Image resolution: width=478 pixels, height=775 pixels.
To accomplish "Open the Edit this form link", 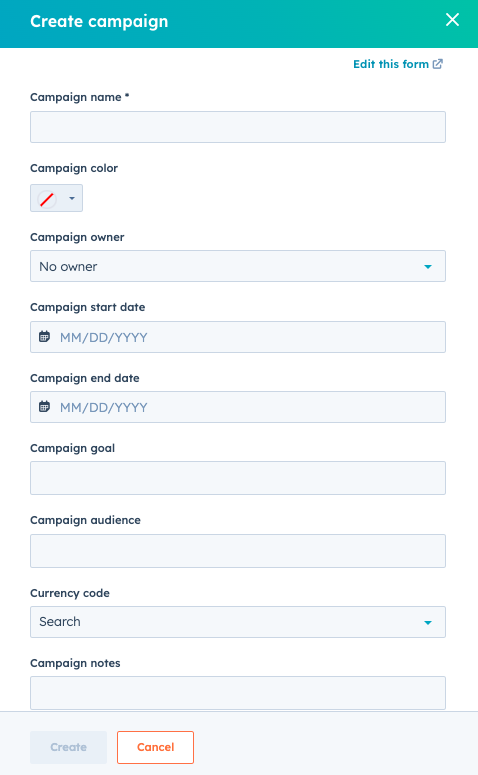I will click(x=391, y=64).
